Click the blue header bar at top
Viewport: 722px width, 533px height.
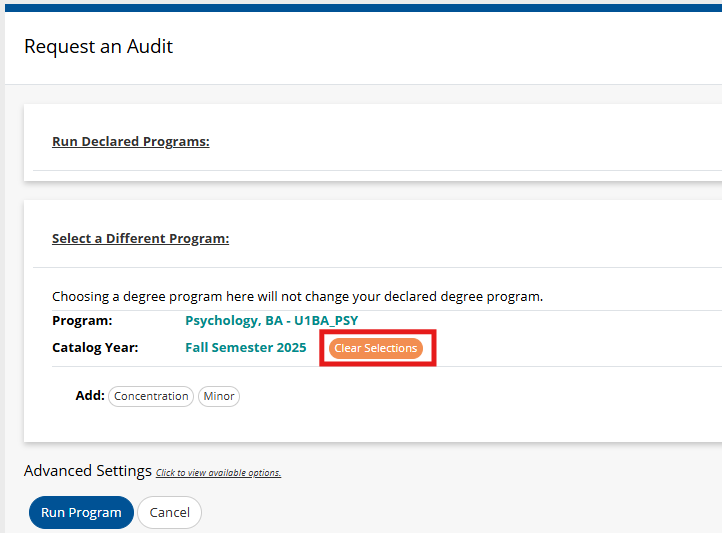[363, 8]
